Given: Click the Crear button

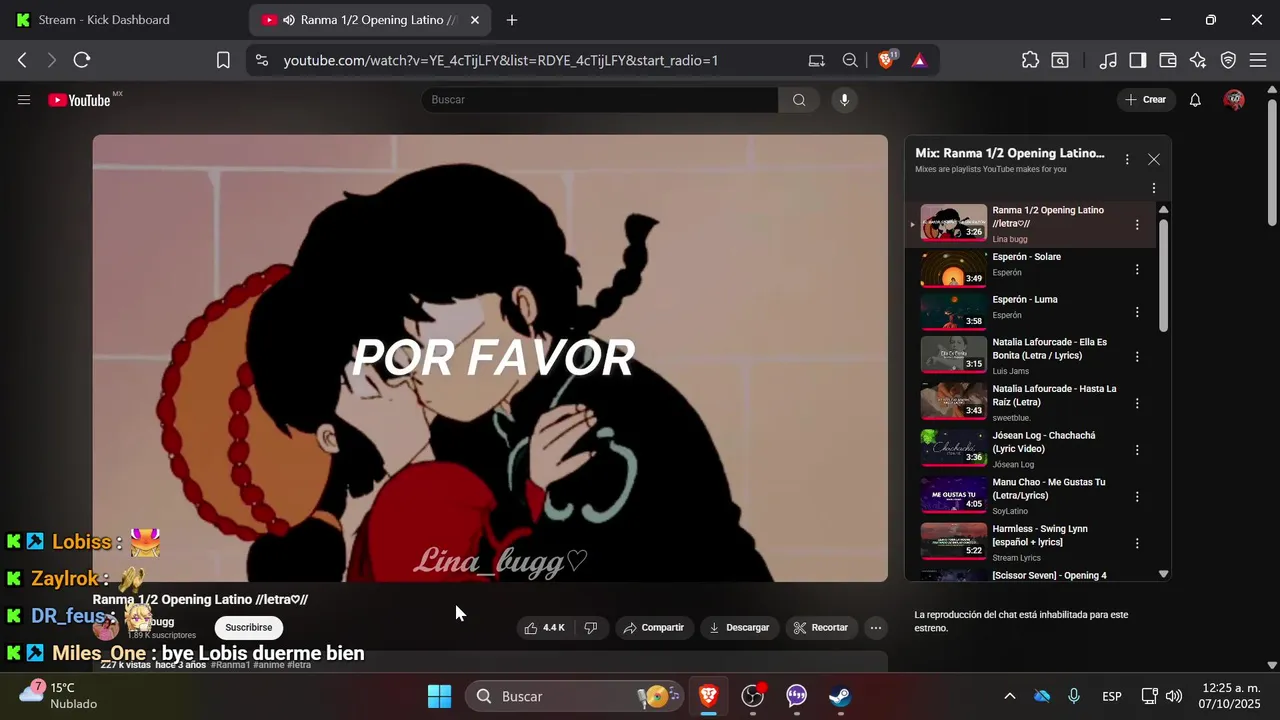Looking at the screenshot, I should point(1145,100).
